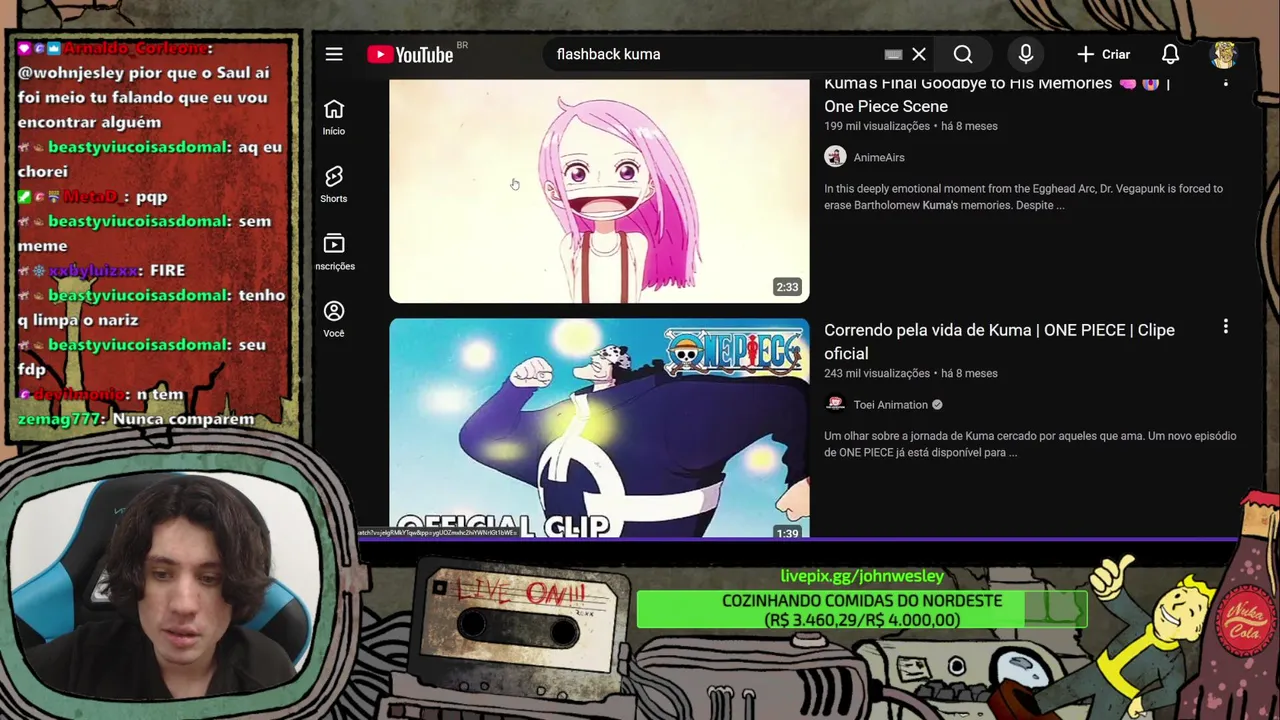
Task: Play the Kuma Official Clip thumbnail
Action: (x=599, y=428)
